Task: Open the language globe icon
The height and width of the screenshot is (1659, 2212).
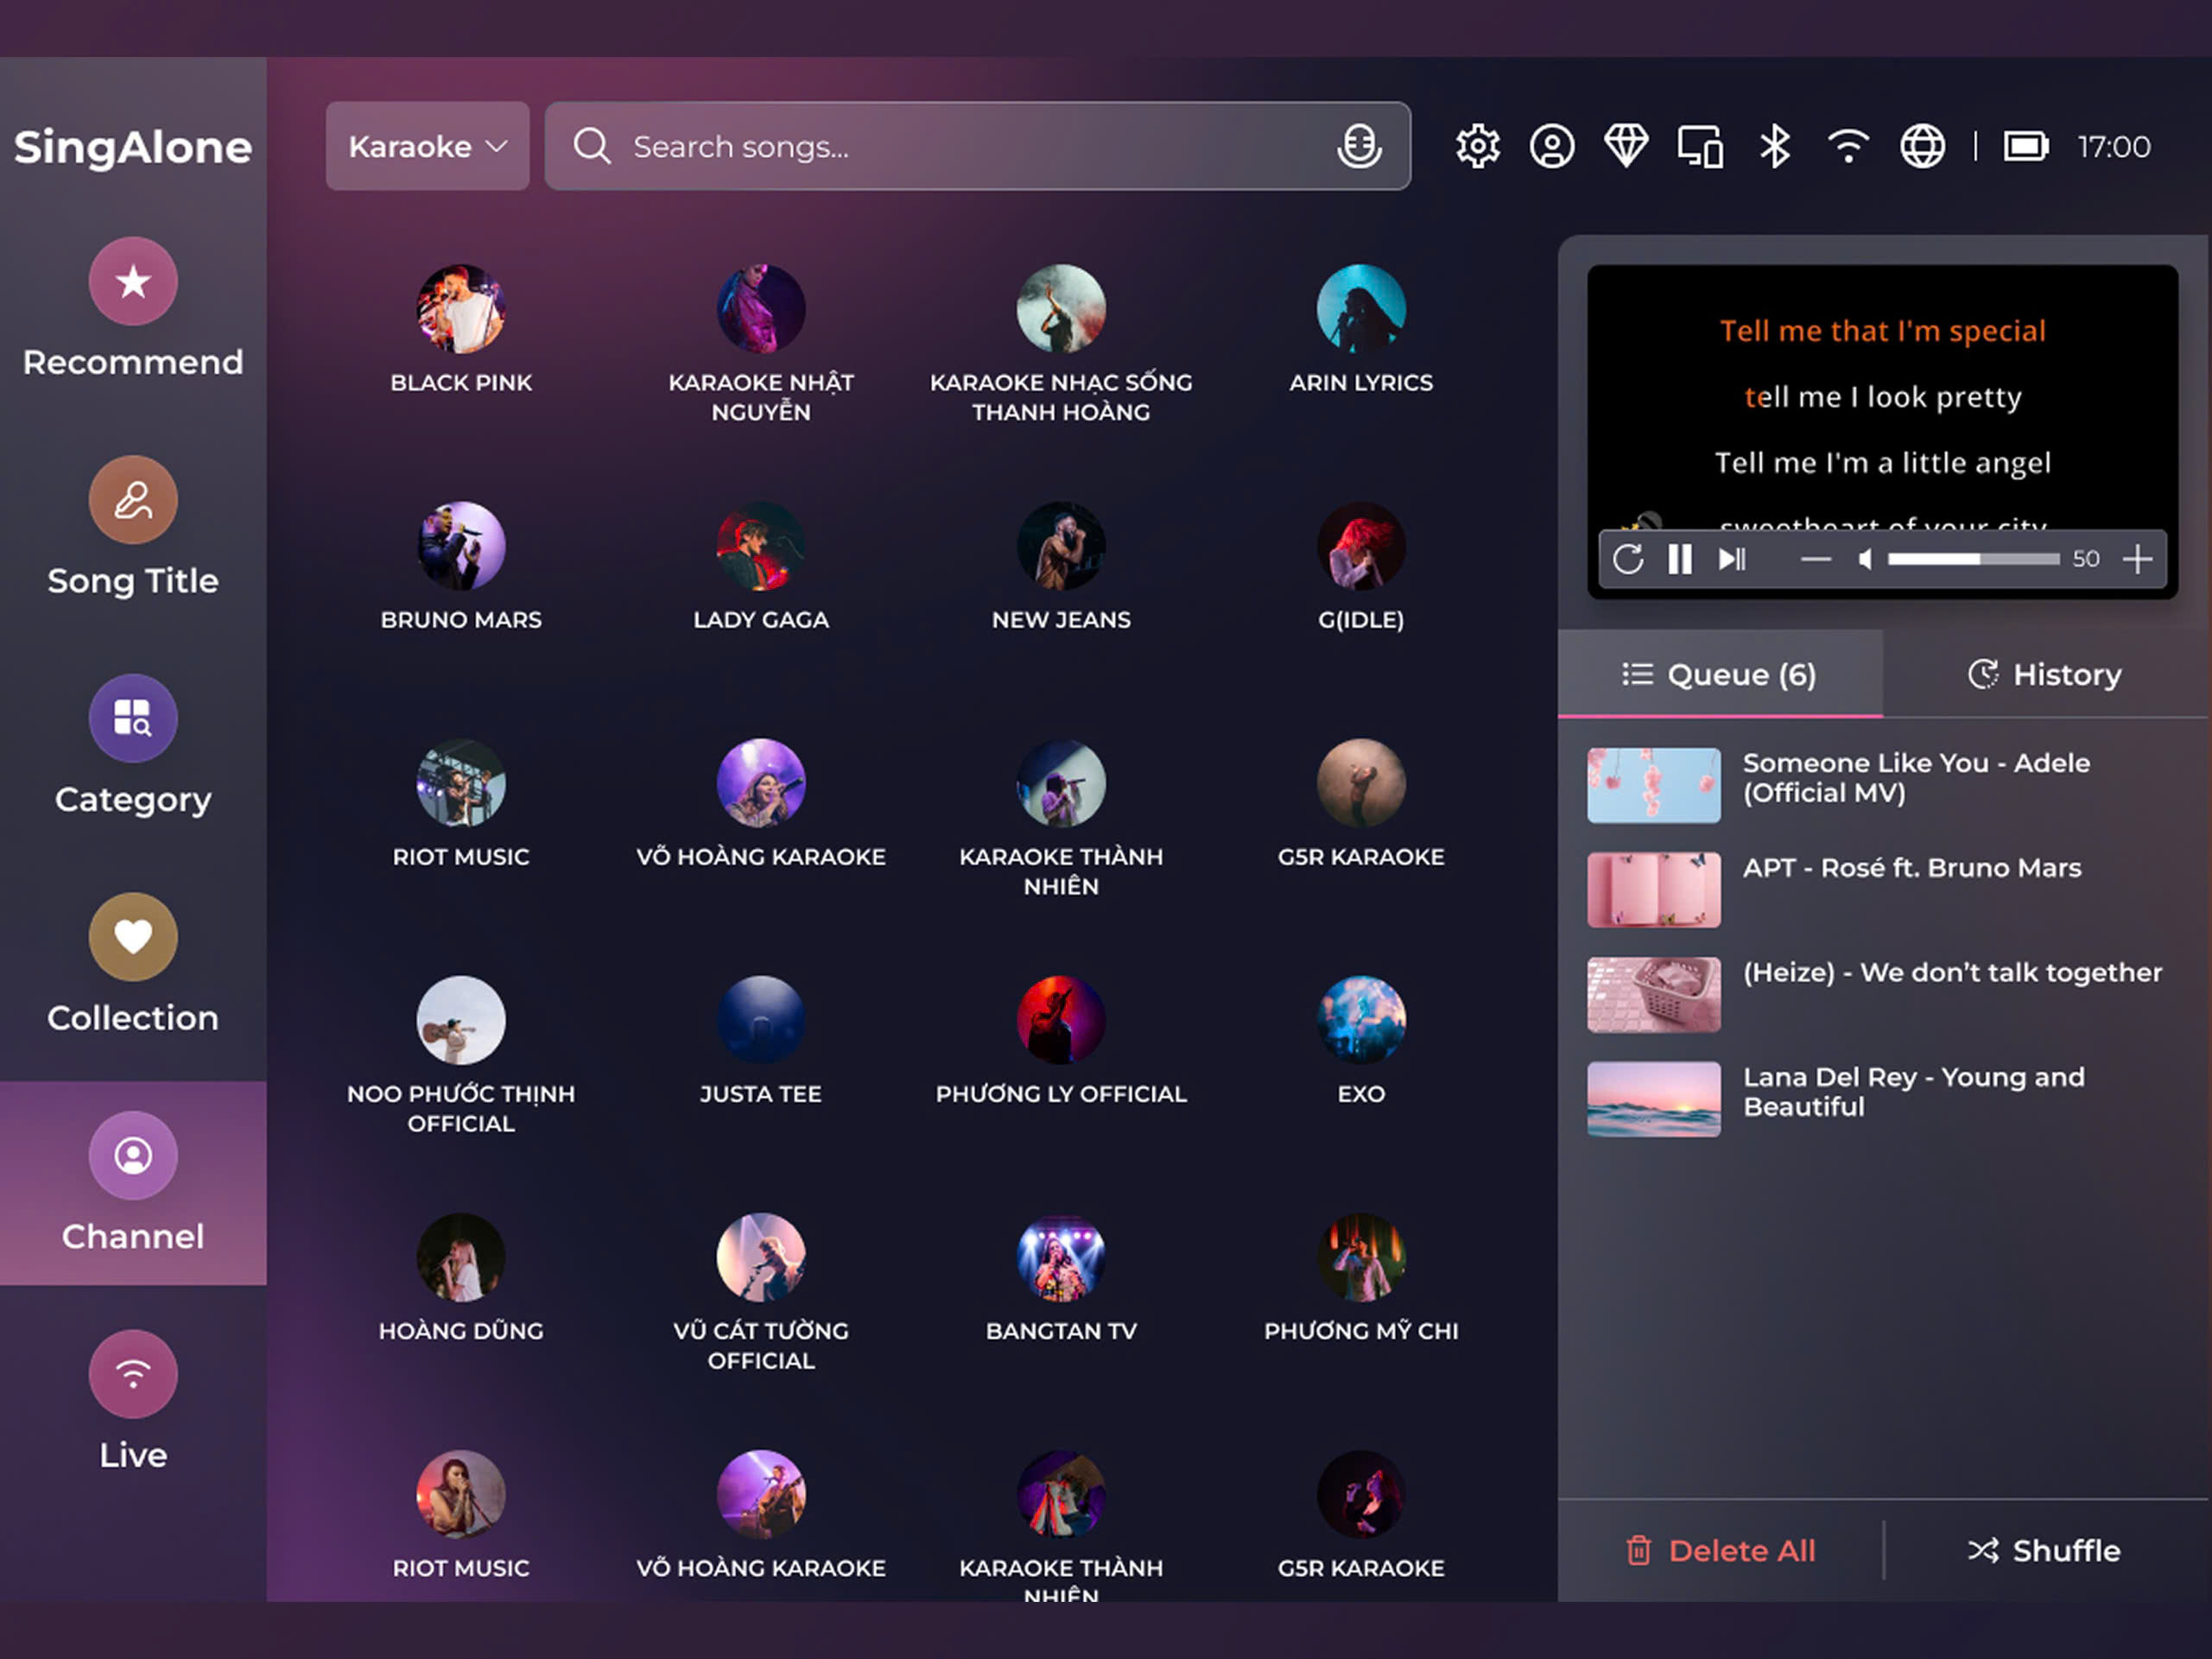Action: coord(1922,147)
